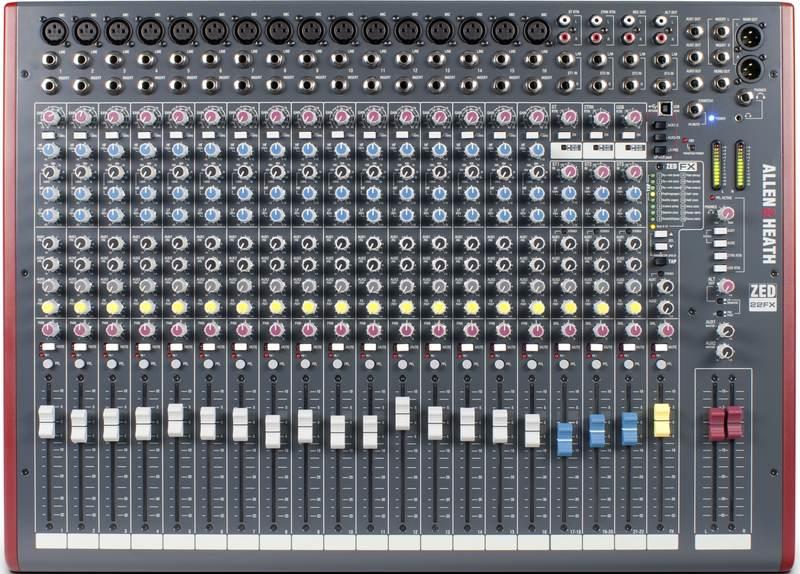Viewport: 800px width, 574px height.
Task: Adjust the blue 17-18 stereo fader
Action: [564, 438]
